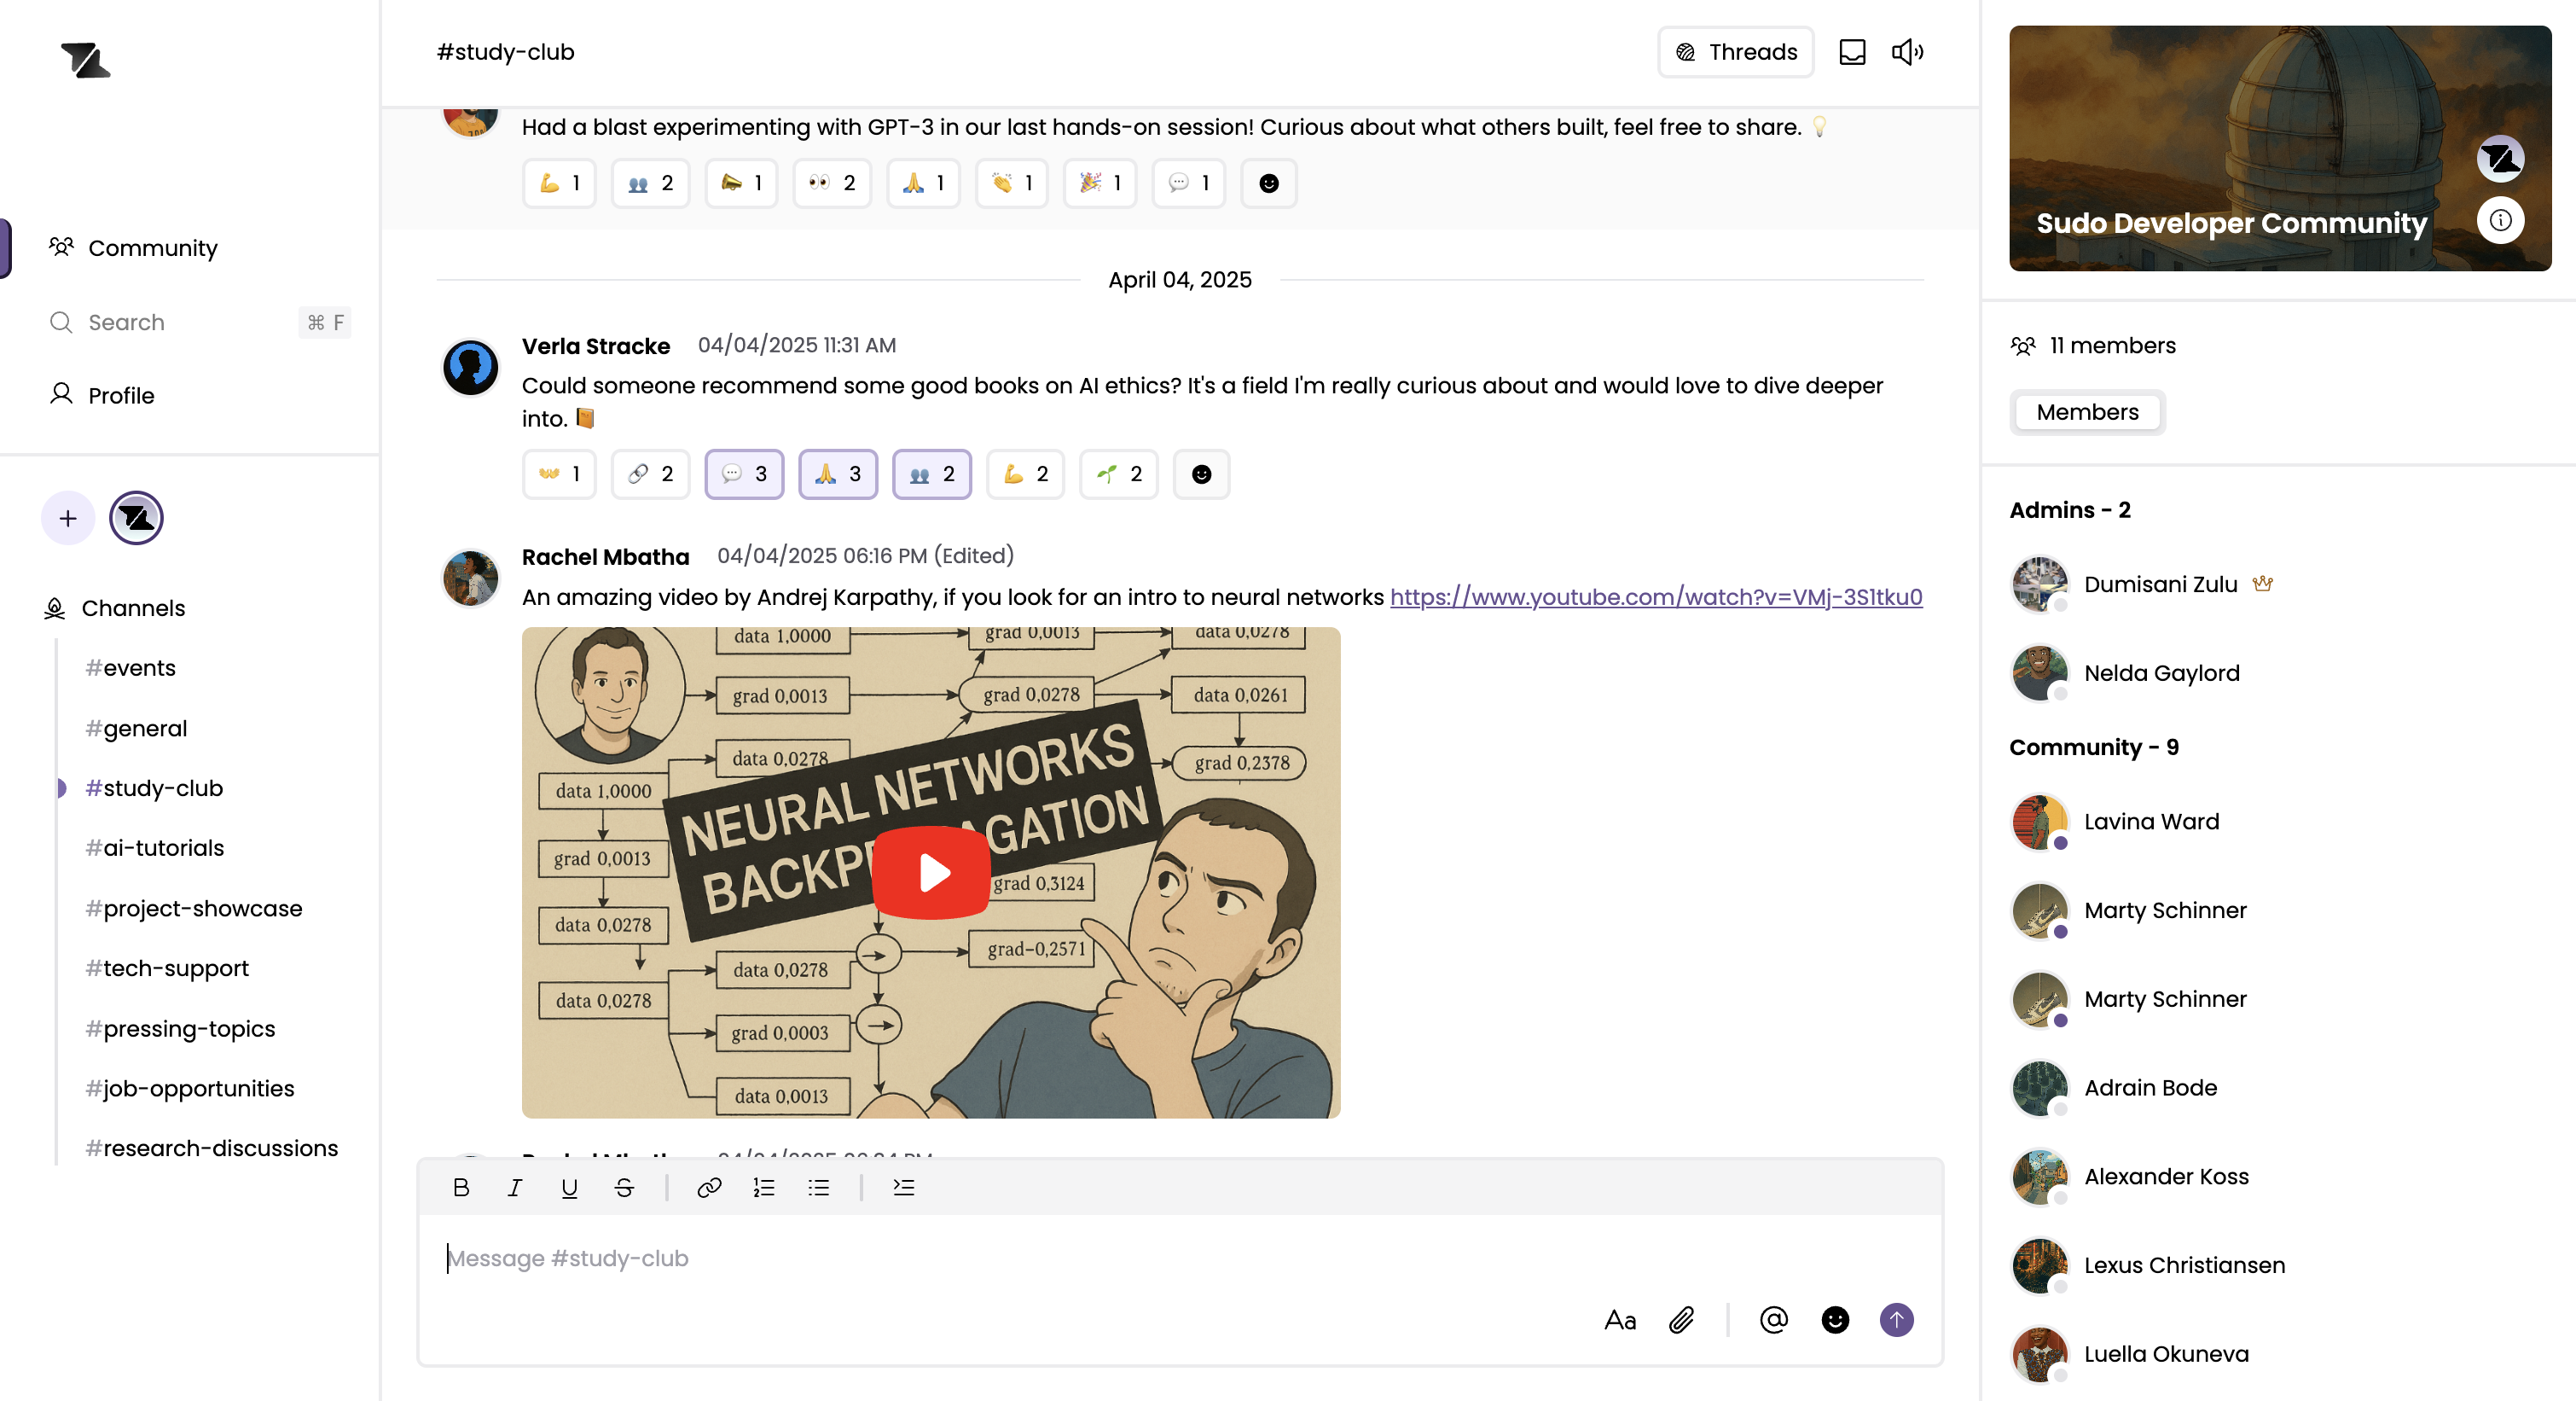Open the #job-opportunities channel
The height and width of the screenshot is (1401, 2576).
point(190,1088)
